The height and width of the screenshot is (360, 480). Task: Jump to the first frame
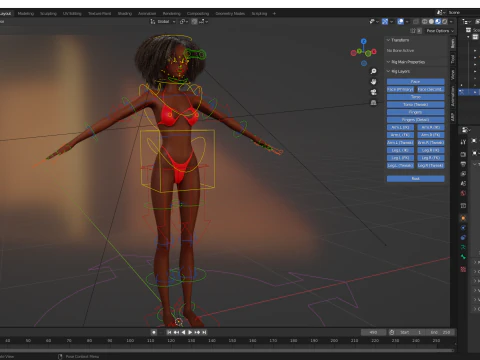(169, 332)
